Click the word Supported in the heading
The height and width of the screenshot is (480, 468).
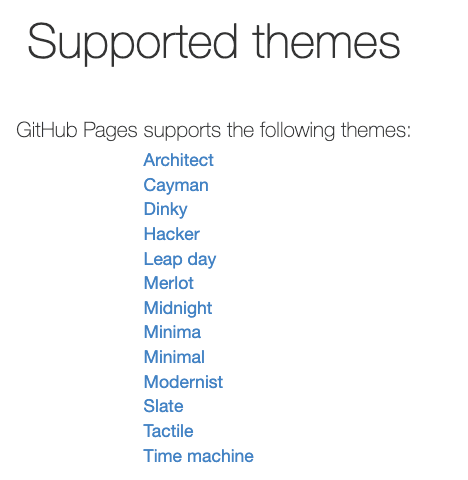pos(133,43)
